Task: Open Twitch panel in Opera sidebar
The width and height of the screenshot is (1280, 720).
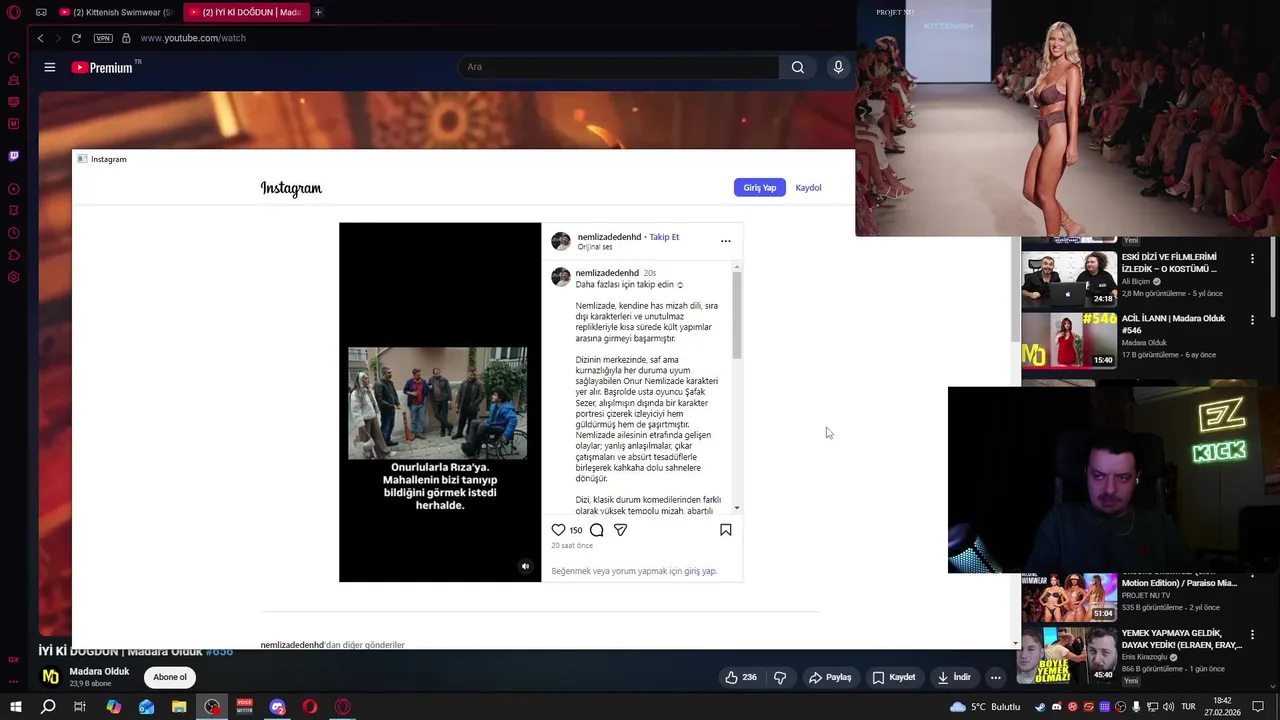Action: click(14, 156)
